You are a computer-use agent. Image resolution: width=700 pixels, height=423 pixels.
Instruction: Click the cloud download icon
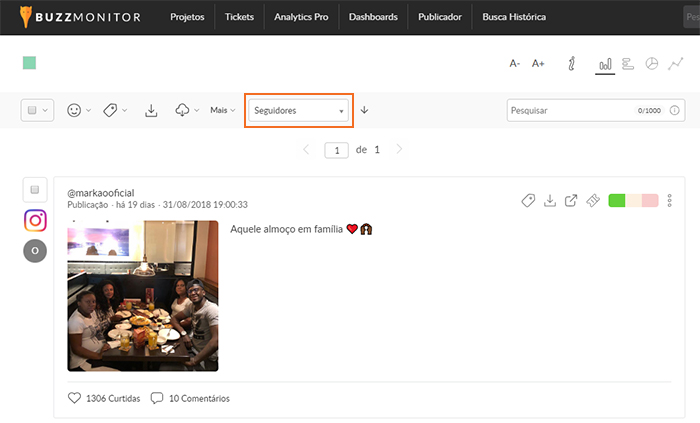click(182, 110)
